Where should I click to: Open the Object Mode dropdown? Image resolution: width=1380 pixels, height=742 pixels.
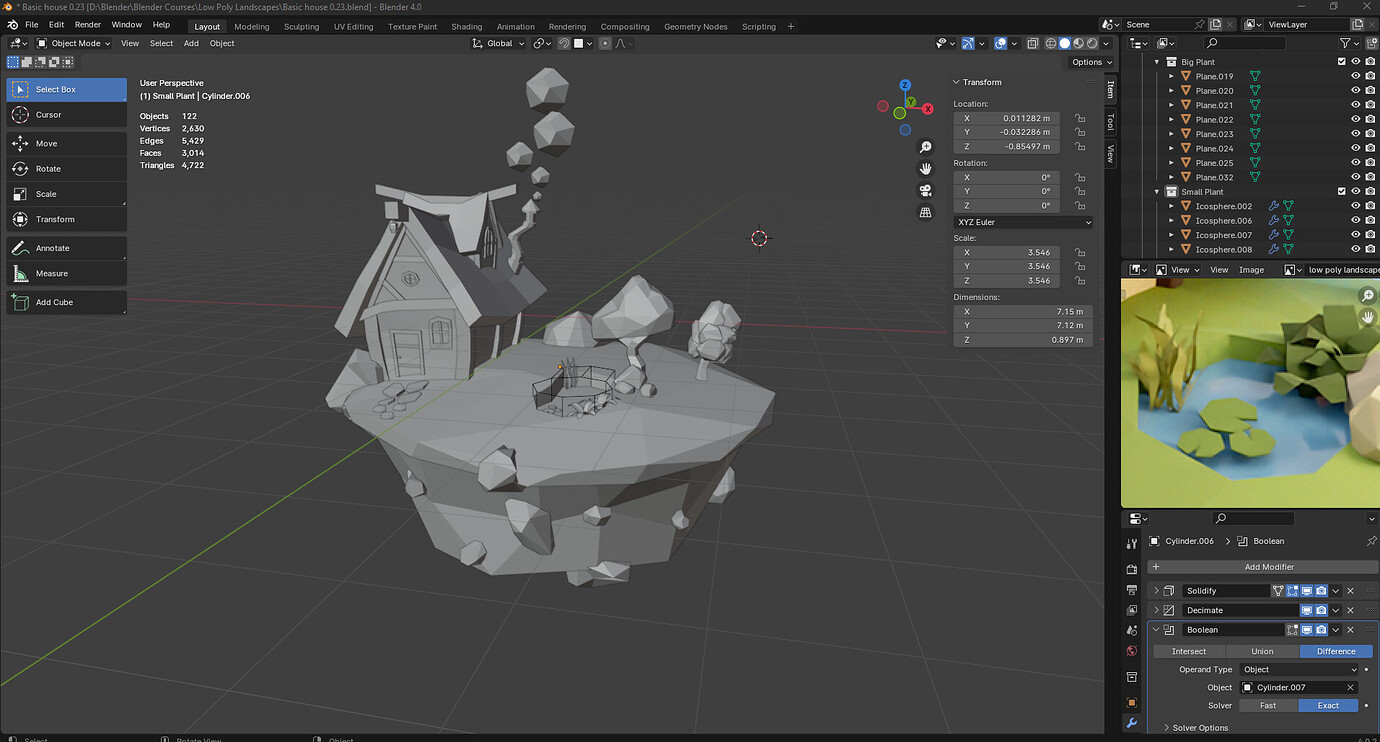[x=74, y=43]
